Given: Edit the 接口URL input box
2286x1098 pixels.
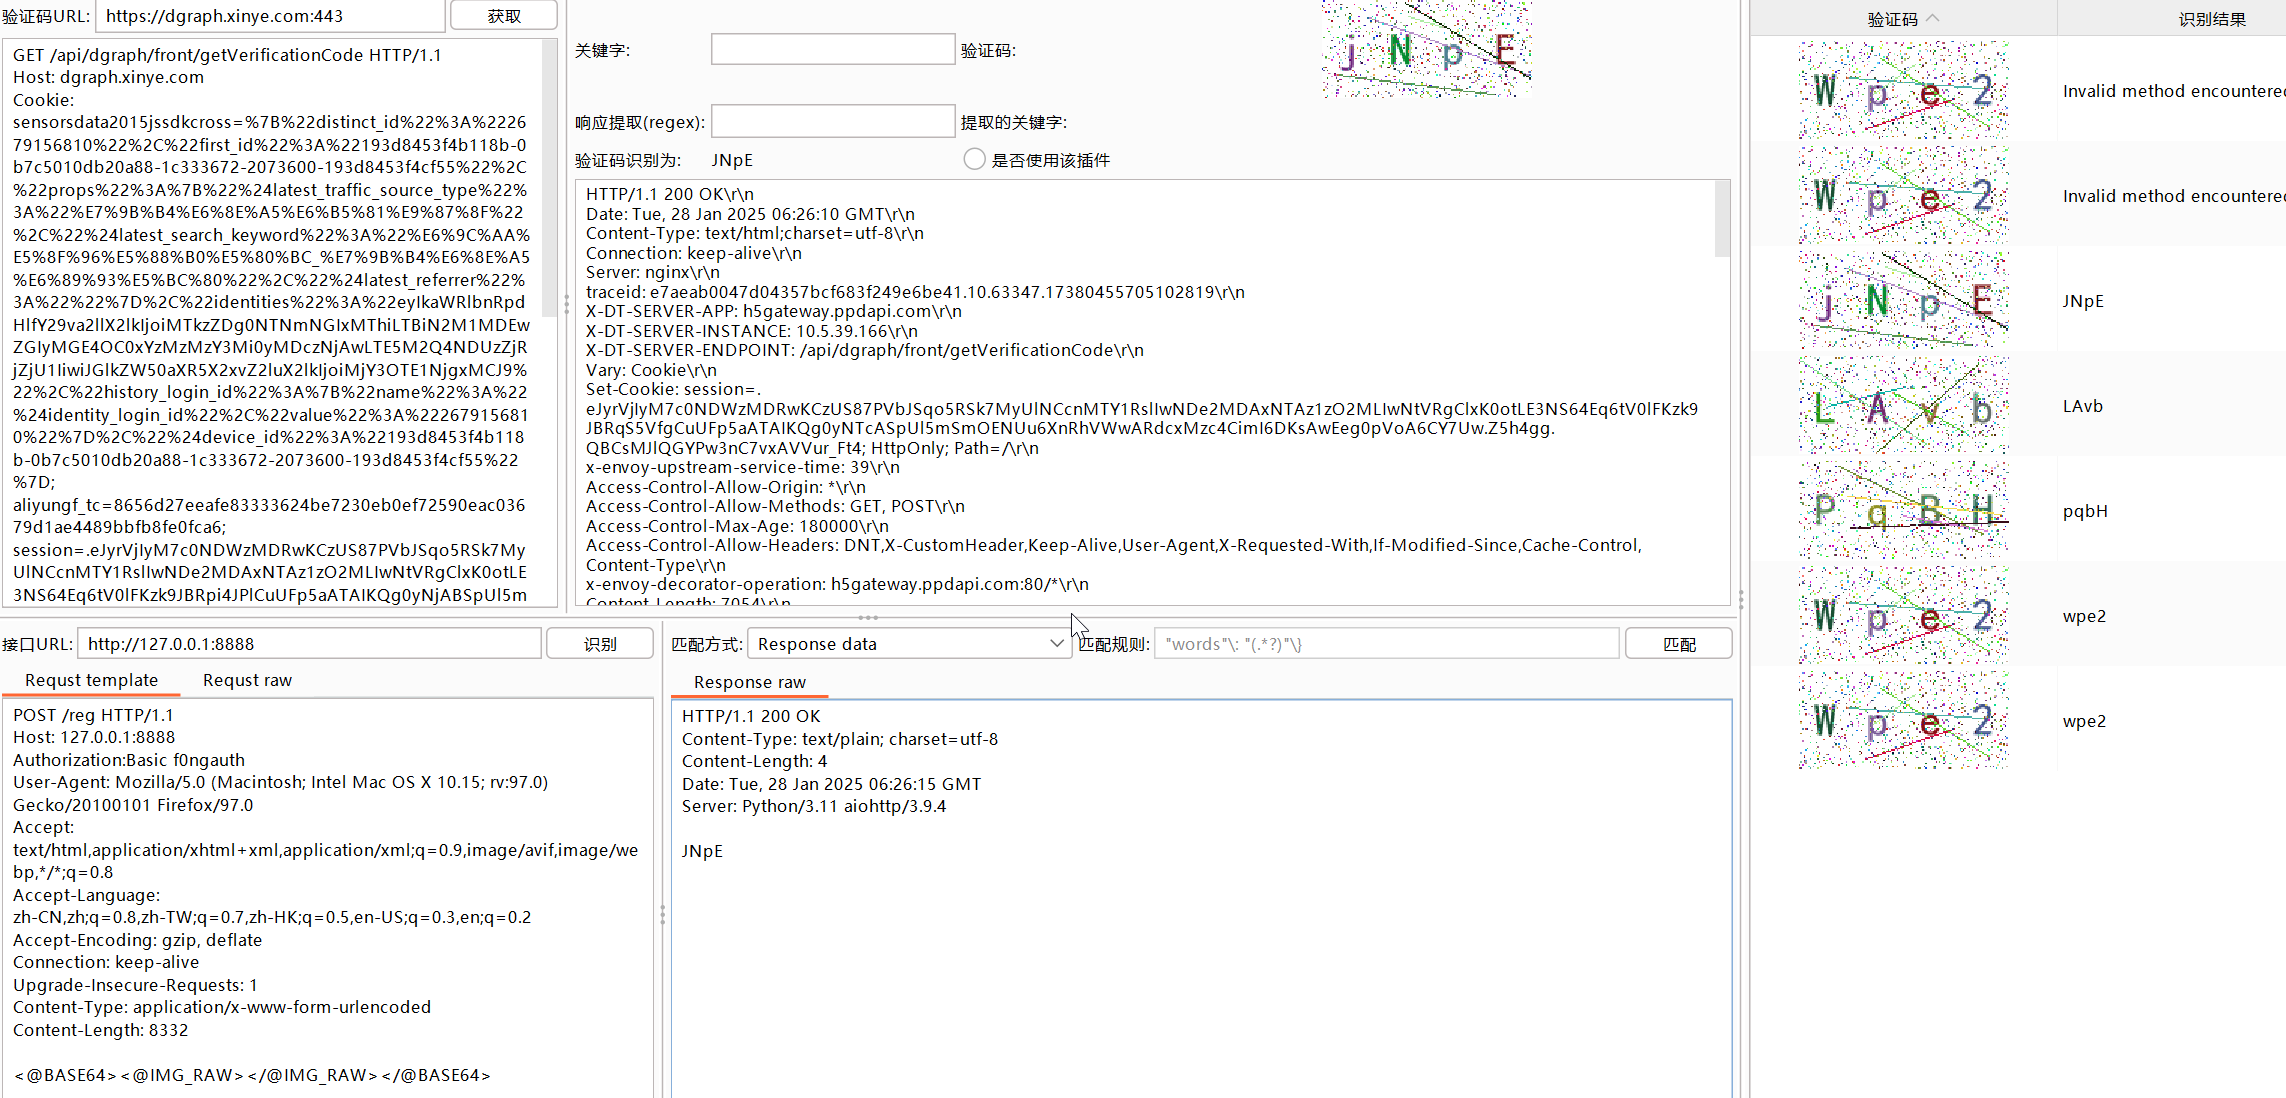Looking at the screenshot, I should tap(309, 644).
